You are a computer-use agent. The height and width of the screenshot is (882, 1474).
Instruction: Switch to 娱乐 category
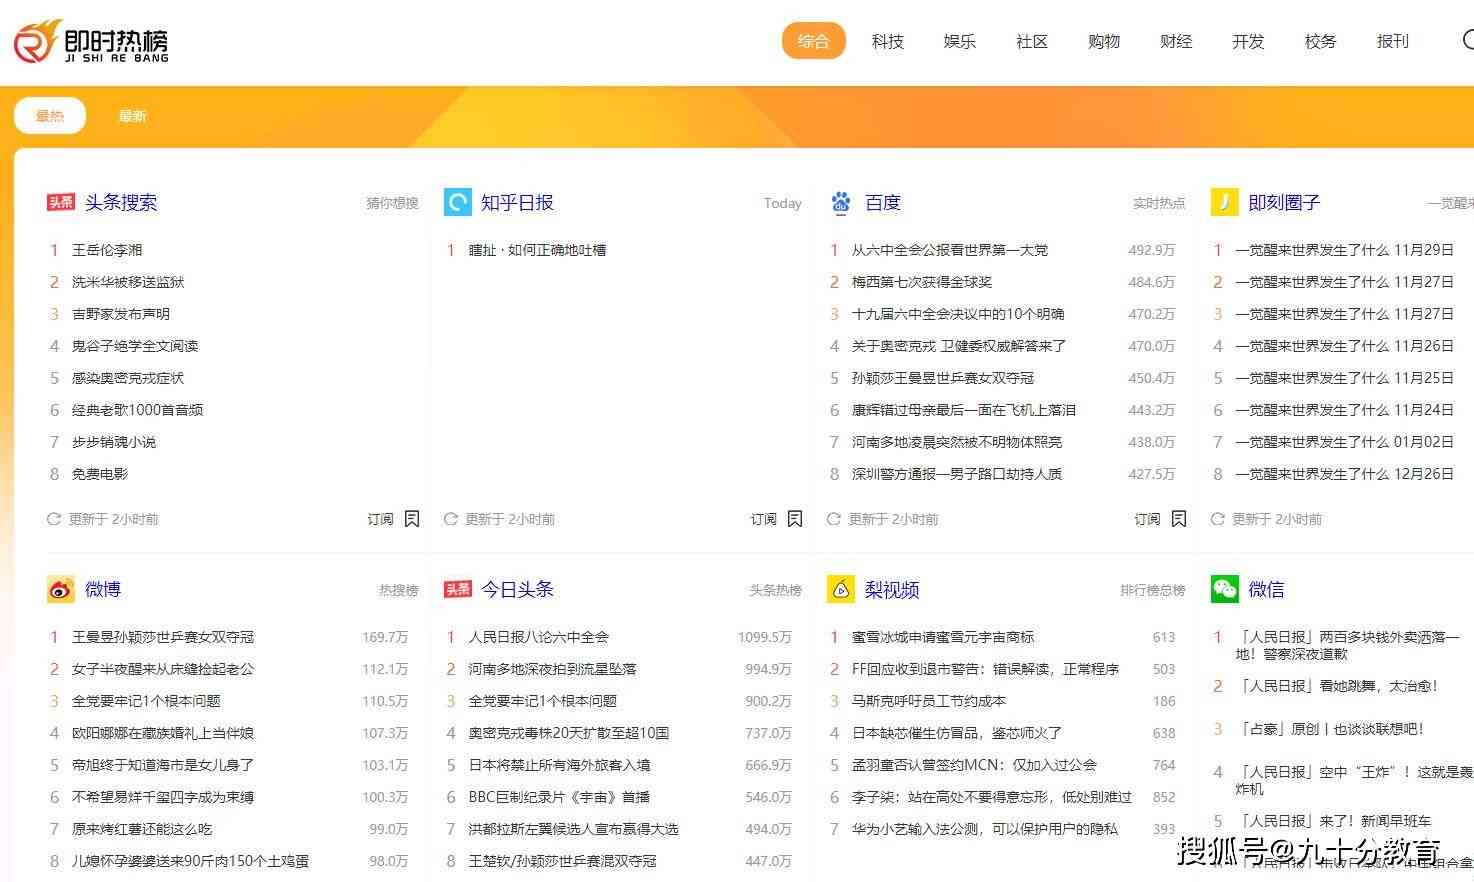[x=959, y=41]
